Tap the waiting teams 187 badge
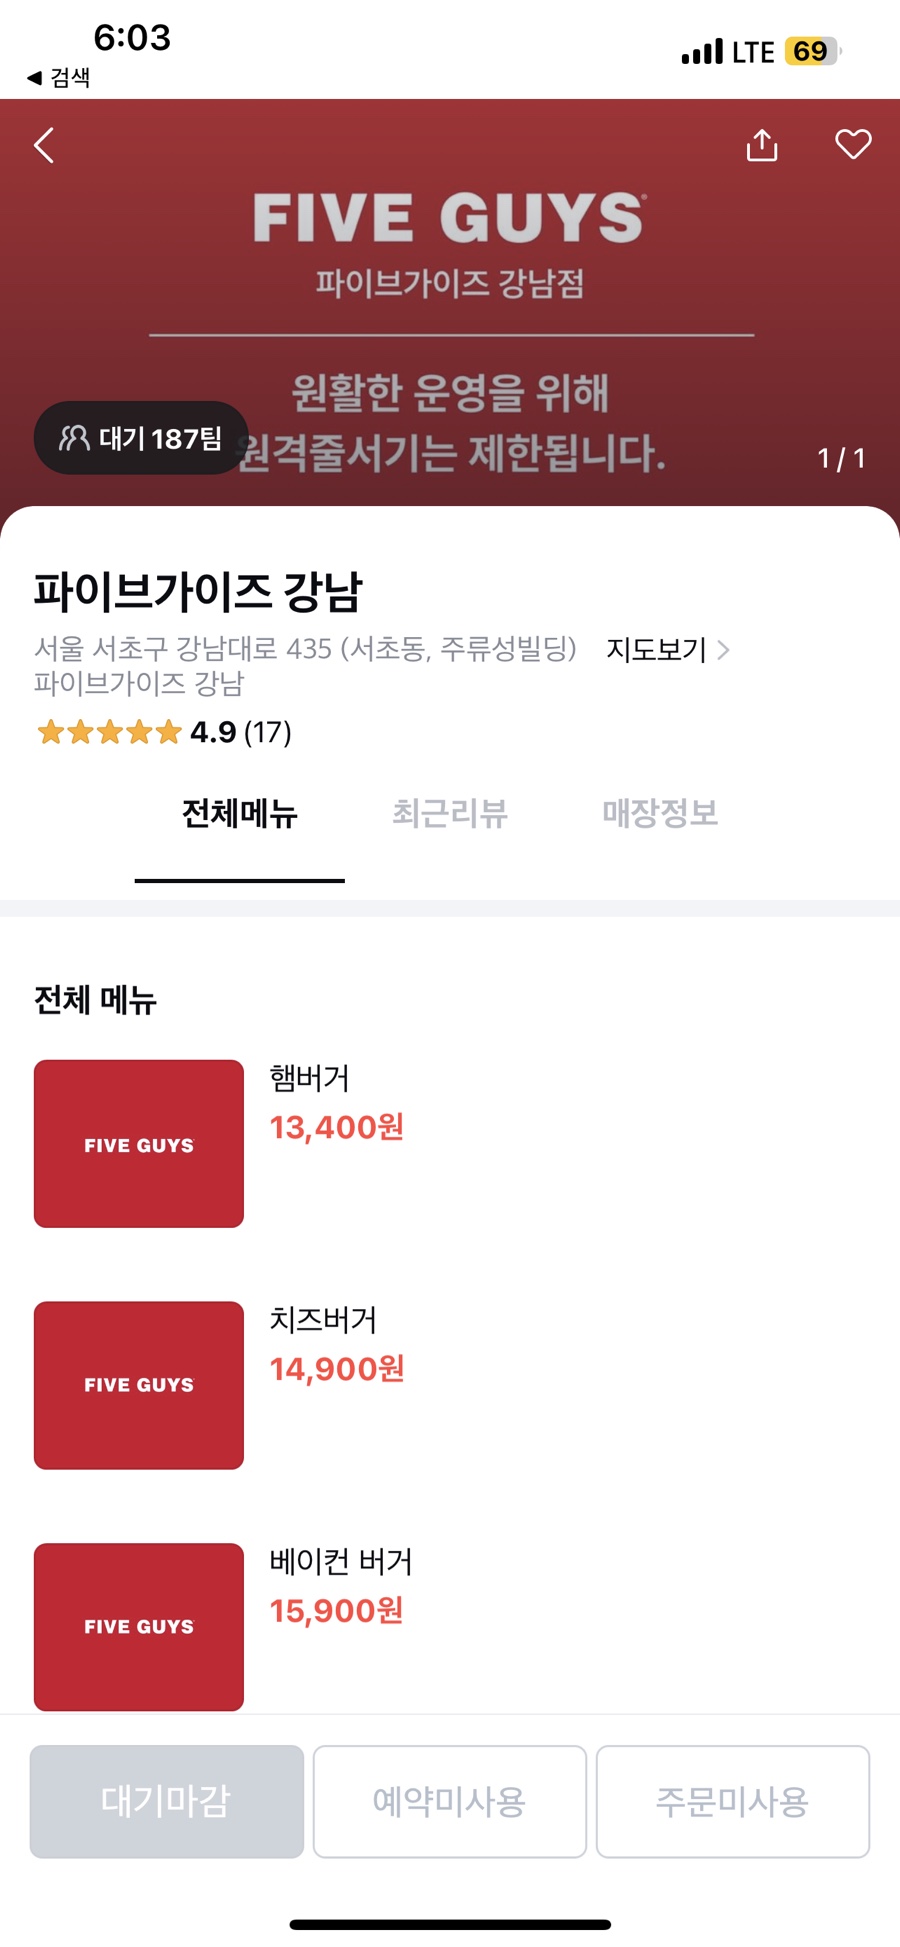Image resolution: width=900 pixels, height=1947 pixels. click(x=141, y=438)
